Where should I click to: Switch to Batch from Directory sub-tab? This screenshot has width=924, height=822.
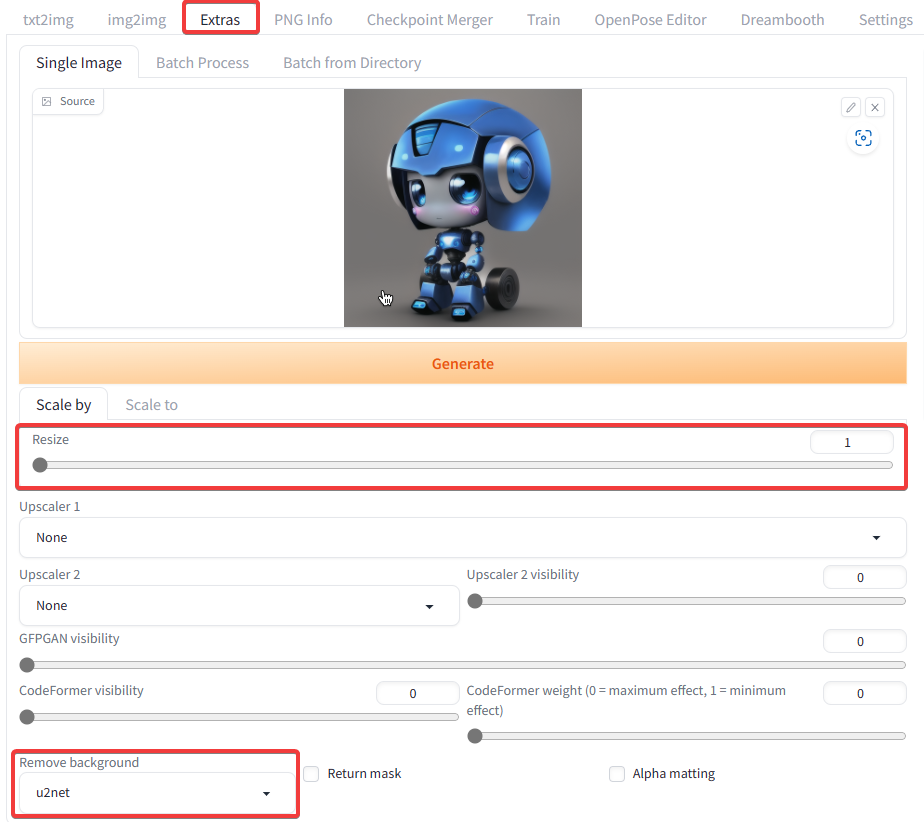coord(352,62)
